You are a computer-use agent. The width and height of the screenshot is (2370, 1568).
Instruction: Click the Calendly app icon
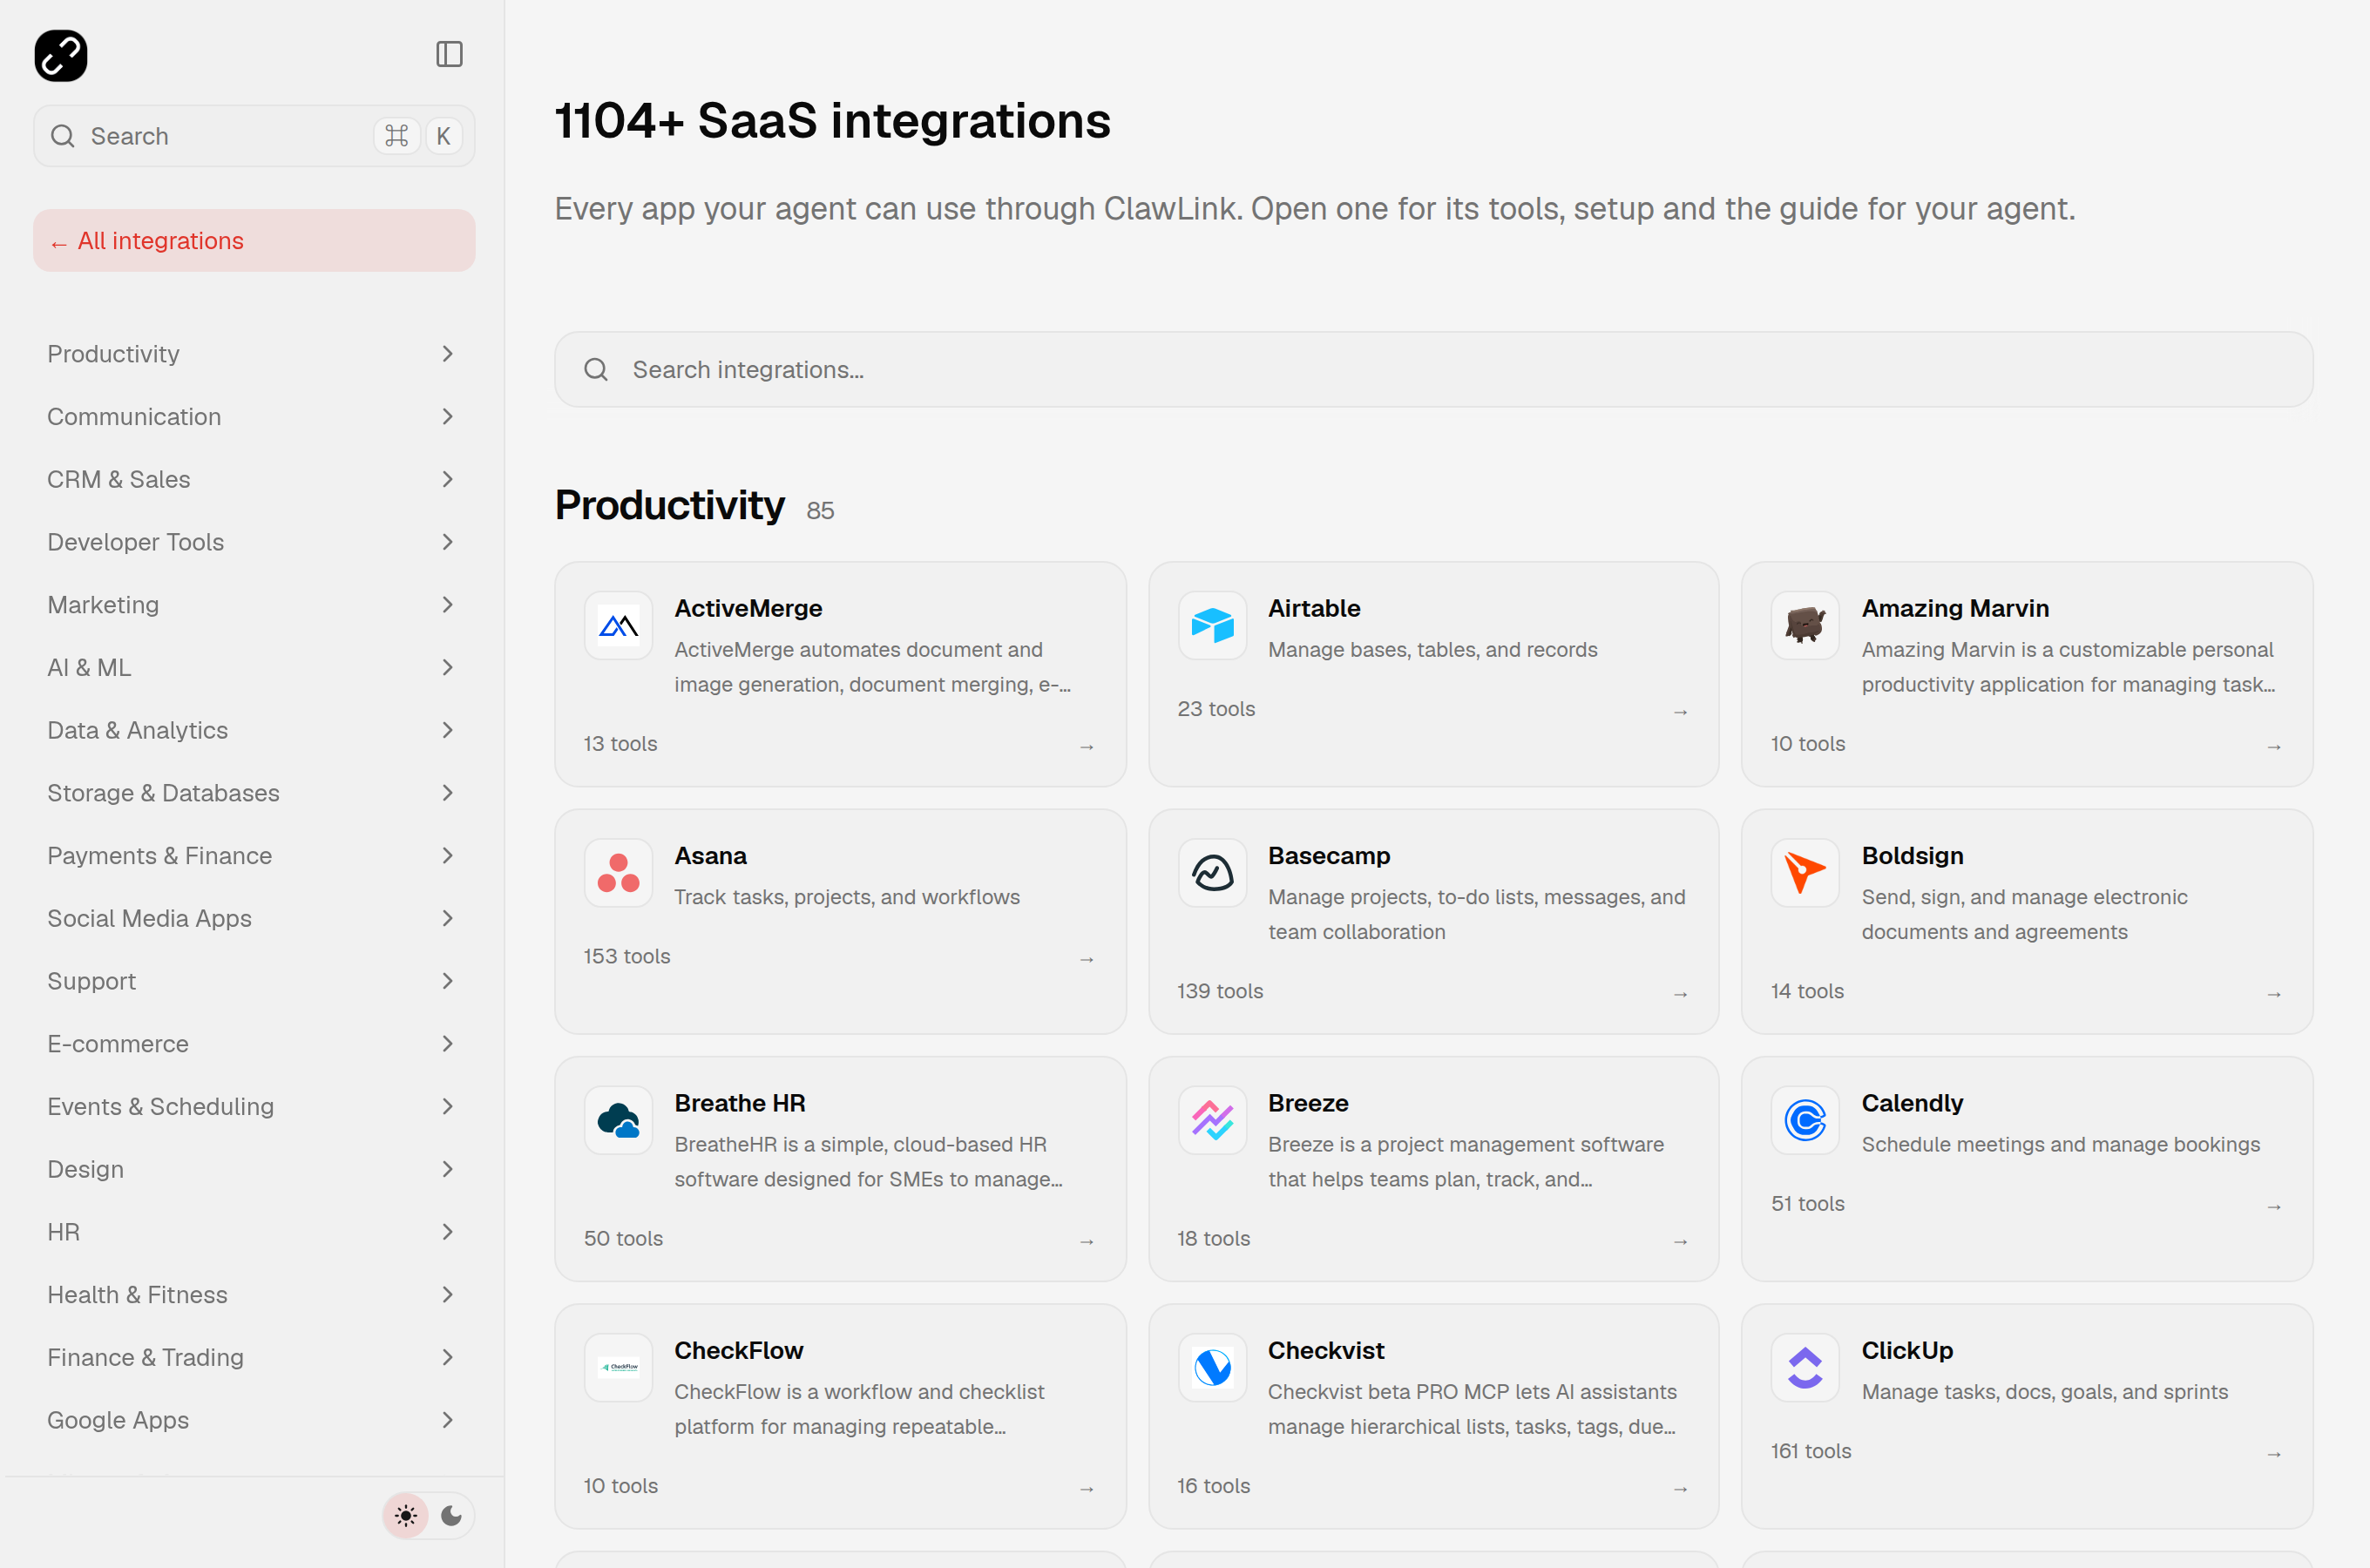[1805, 1120]
